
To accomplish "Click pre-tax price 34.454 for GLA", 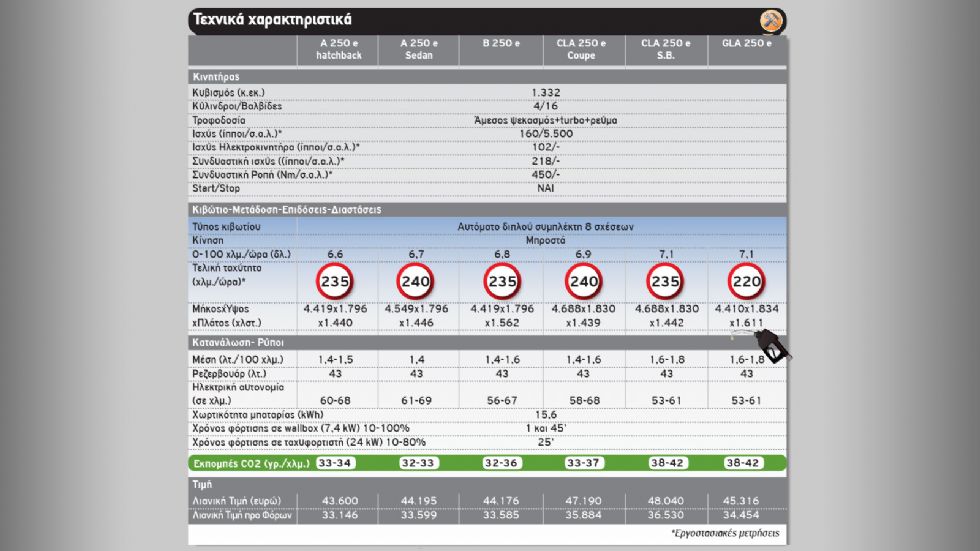I will (x=741, y=515).
